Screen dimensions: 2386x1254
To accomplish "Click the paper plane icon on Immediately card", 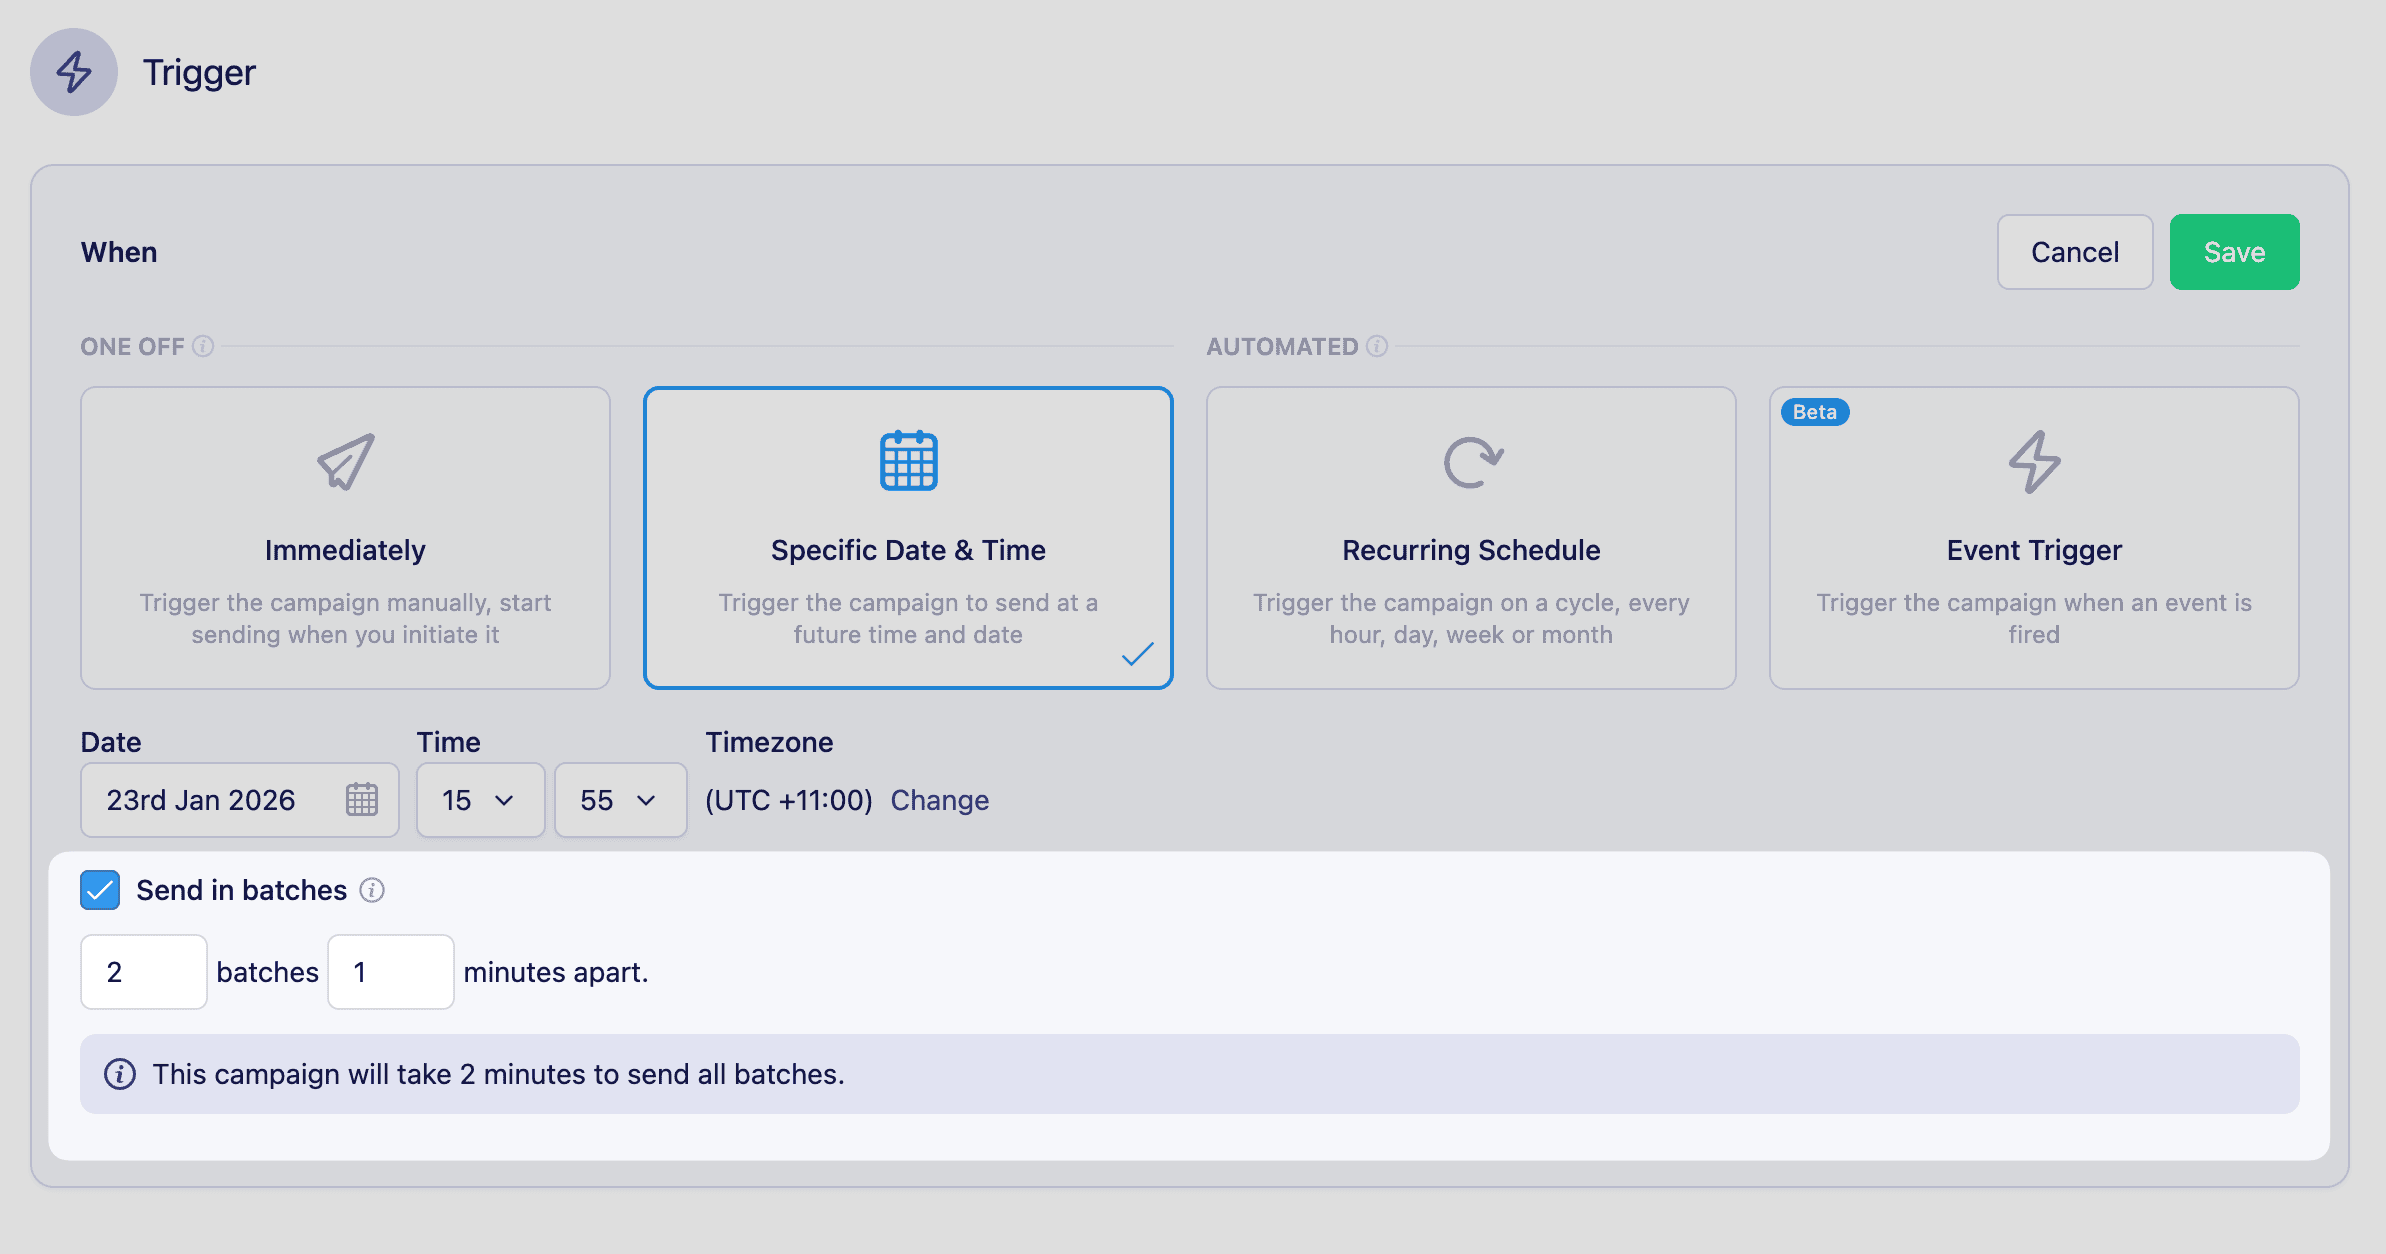I will pyautogui.click(x=344, y=462).
